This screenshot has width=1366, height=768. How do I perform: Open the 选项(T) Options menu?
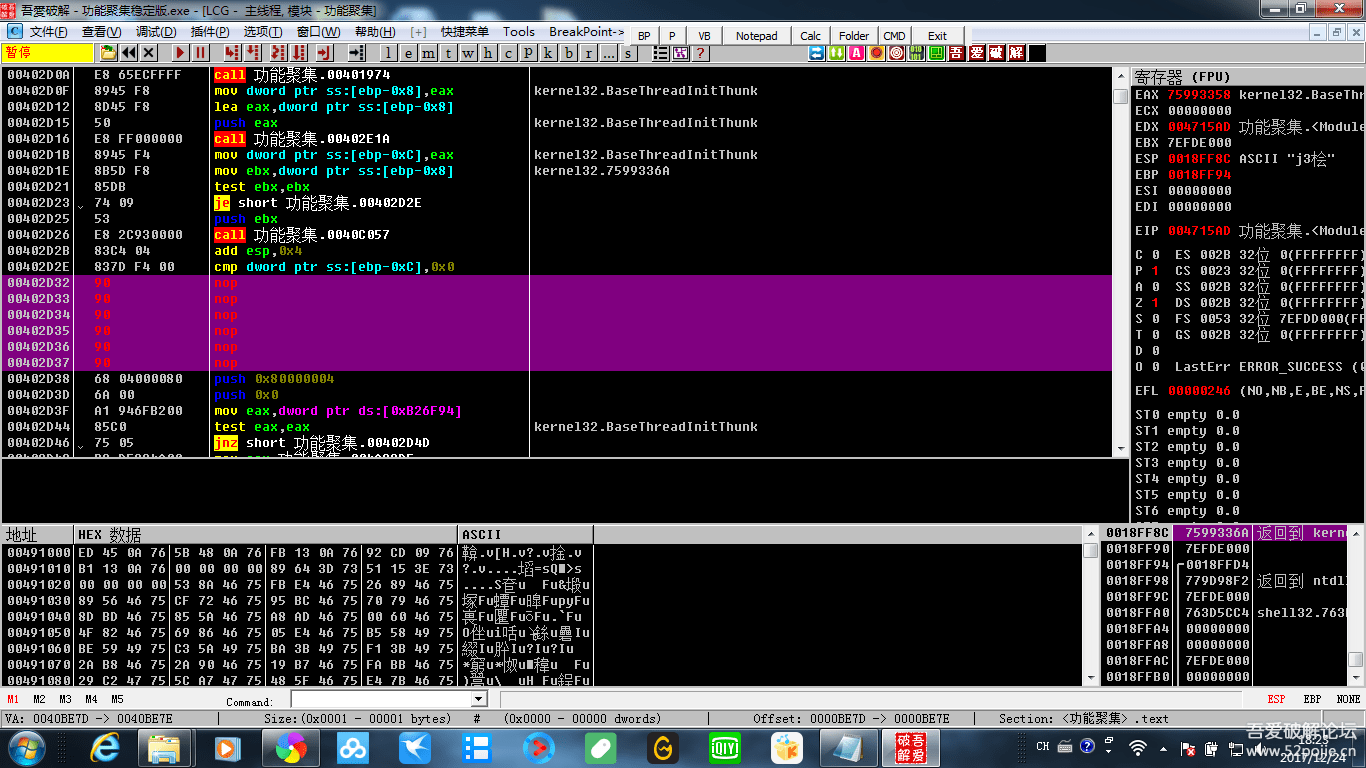tap(263, 32)
